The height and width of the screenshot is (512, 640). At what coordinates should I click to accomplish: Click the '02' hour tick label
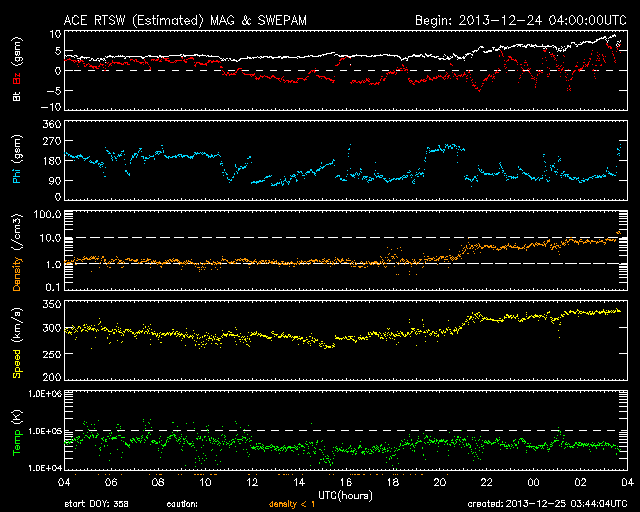tap(580, 483)
